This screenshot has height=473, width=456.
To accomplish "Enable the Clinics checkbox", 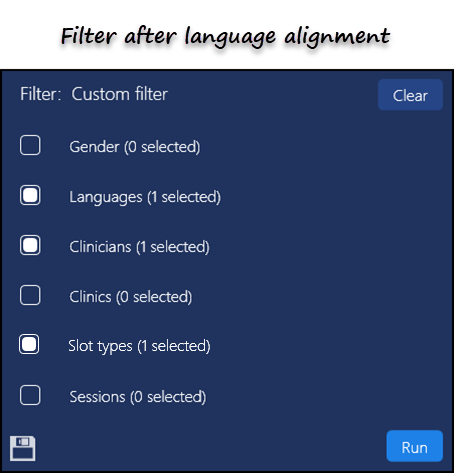I will tap(30, 295).
